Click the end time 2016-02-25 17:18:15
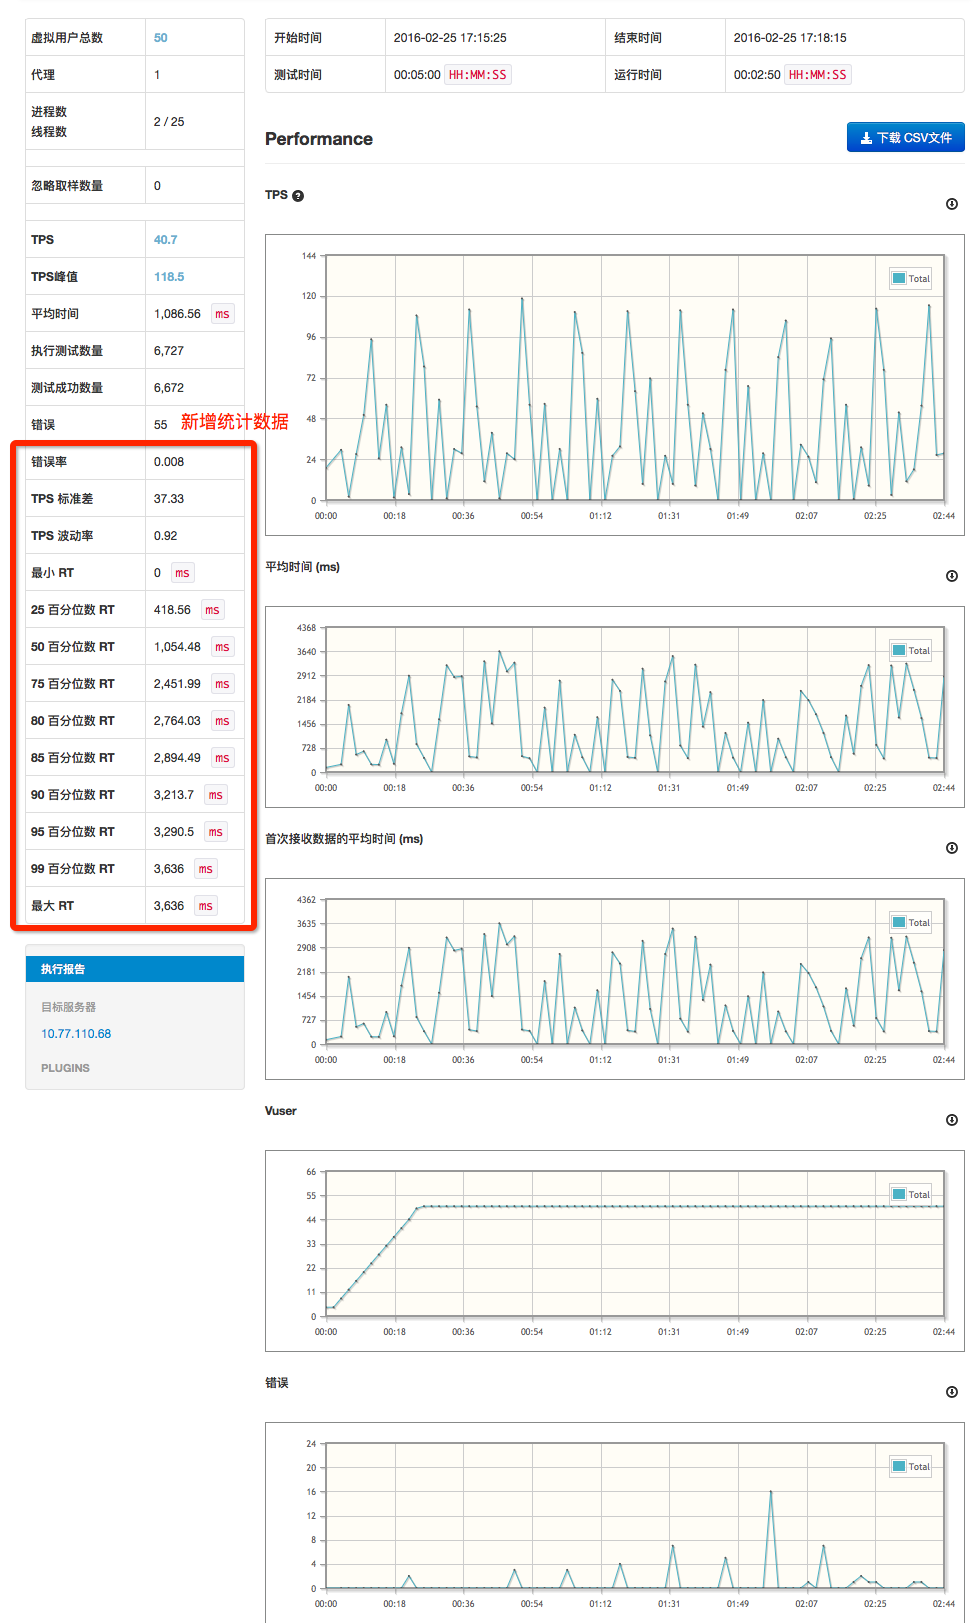Screen dimensions: 979x1623 790,38
